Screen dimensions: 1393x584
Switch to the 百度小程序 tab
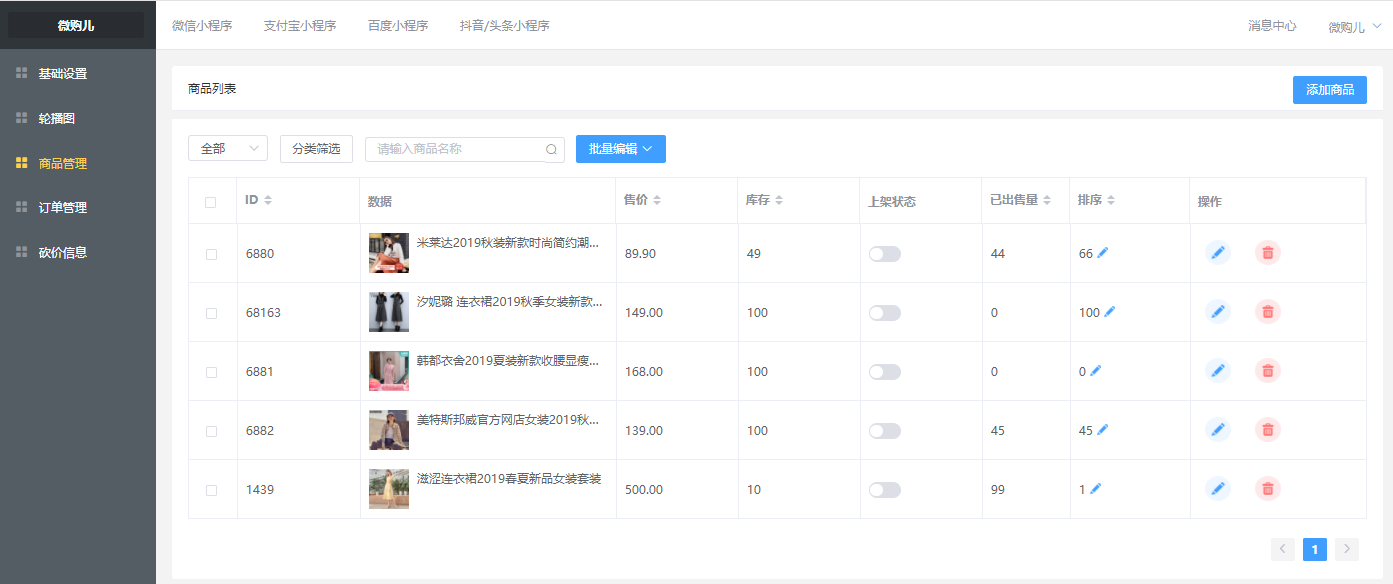point(398,26)
